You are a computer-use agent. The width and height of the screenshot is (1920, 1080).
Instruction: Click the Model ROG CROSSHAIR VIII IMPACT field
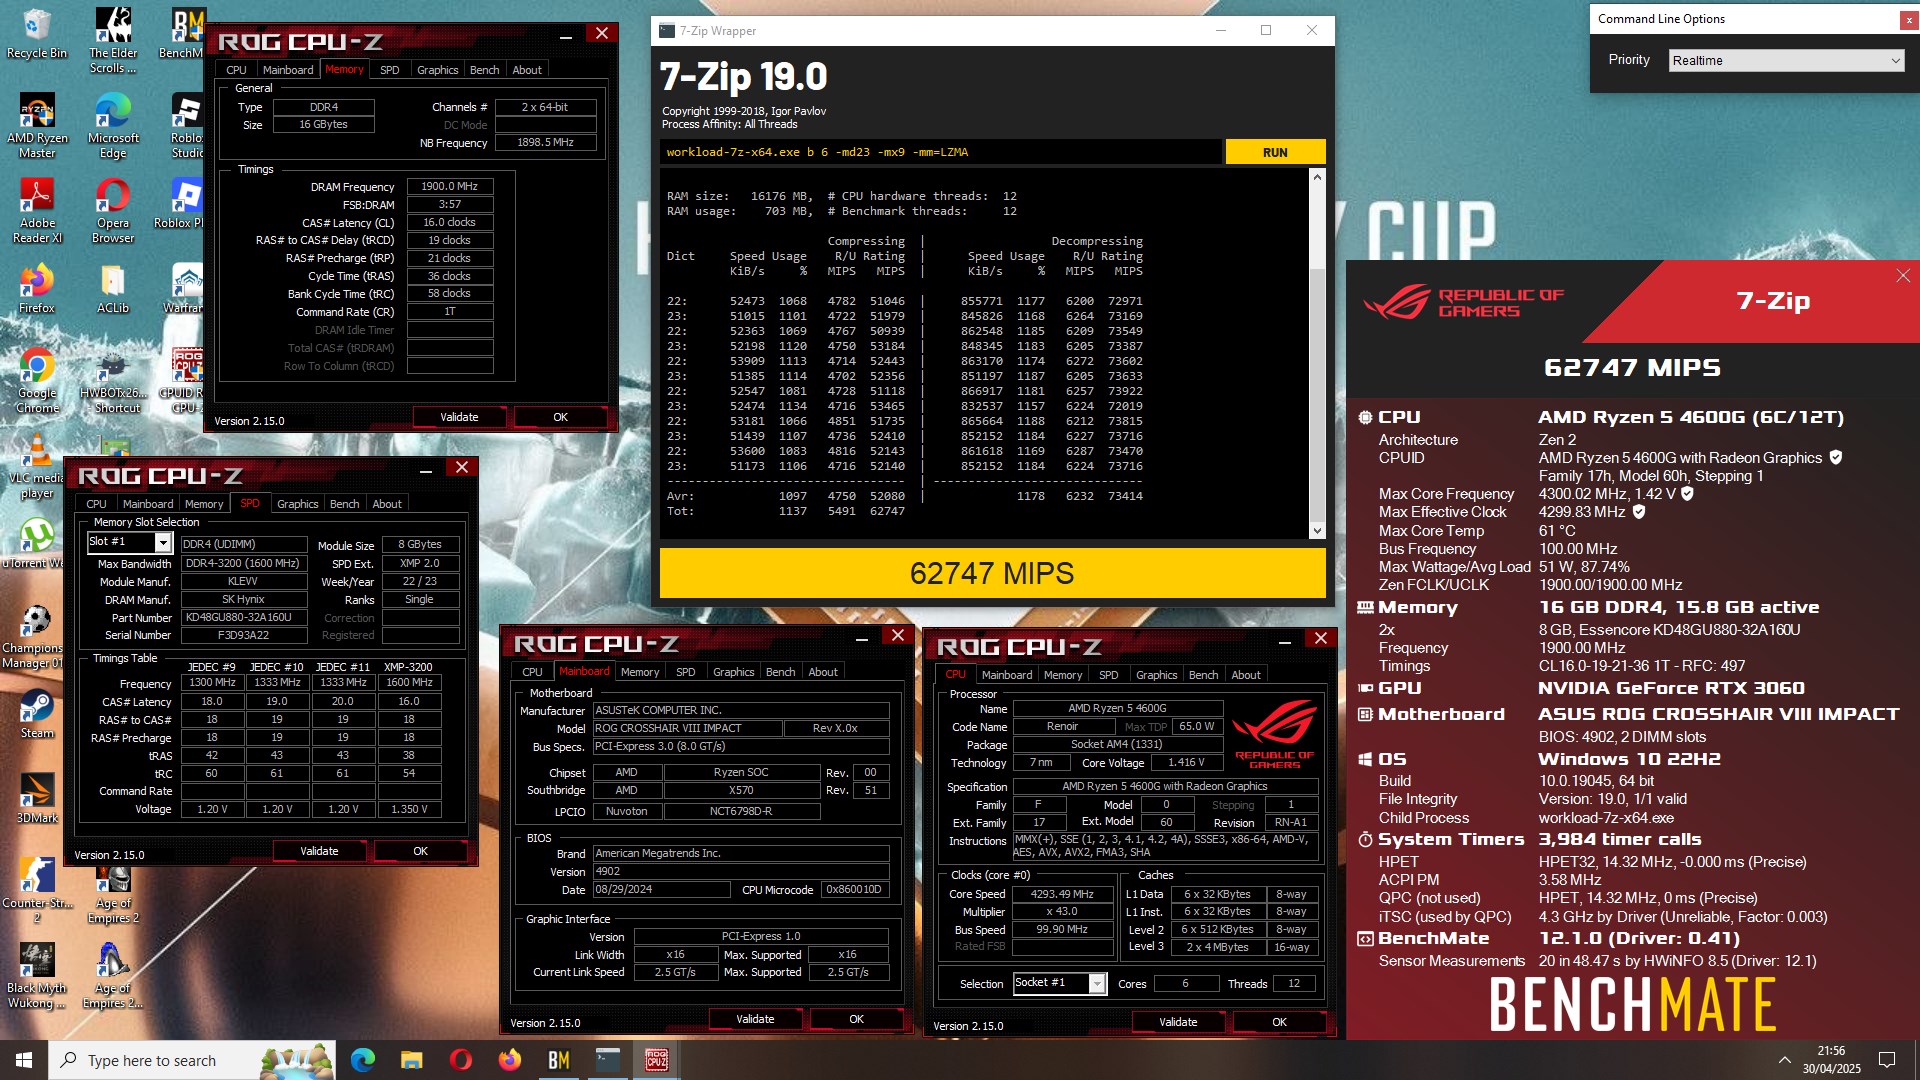pyautogui.click(x=686, y=728)
